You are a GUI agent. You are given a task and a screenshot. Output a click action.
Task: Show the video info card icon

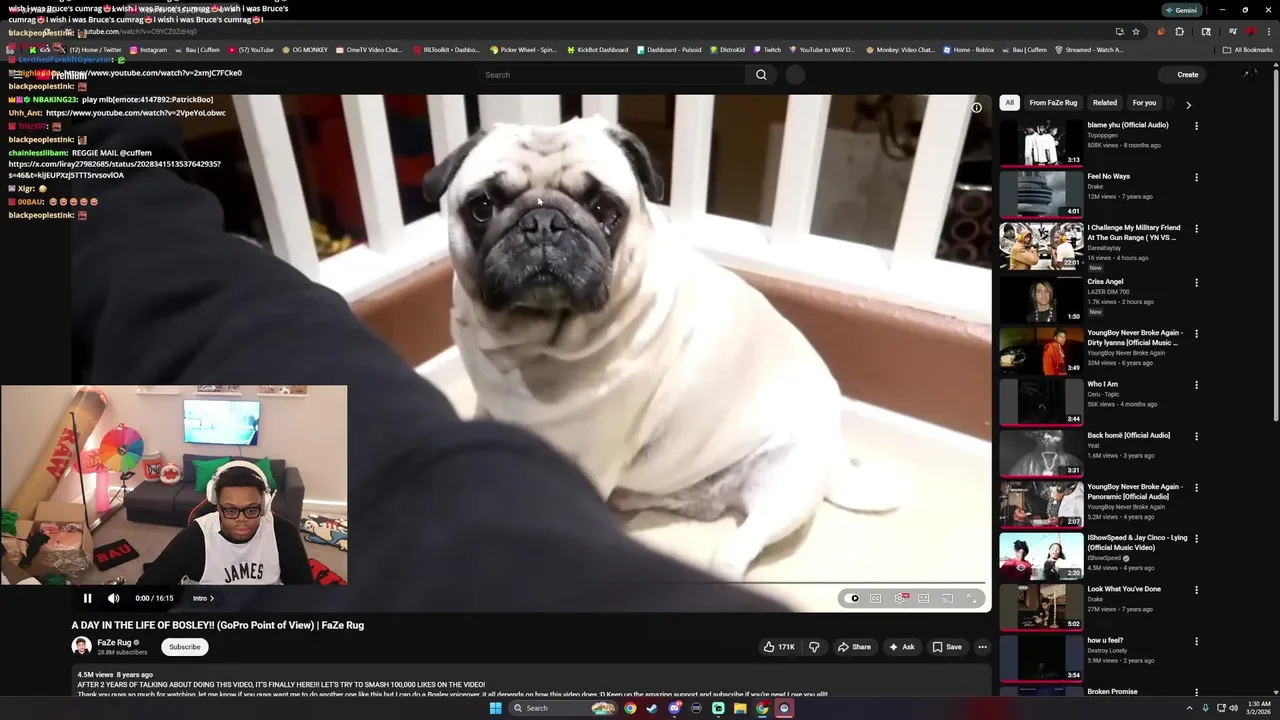977,108
